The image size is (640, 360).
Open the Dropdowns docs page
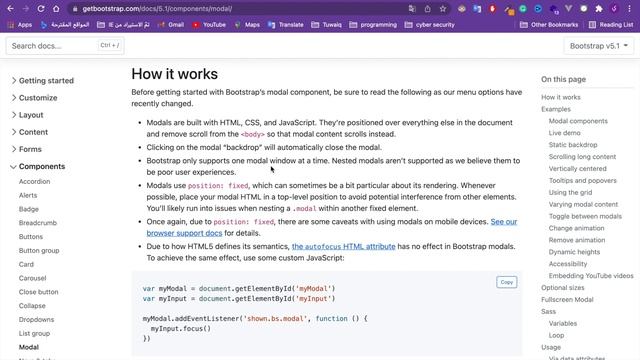(36, 320)
